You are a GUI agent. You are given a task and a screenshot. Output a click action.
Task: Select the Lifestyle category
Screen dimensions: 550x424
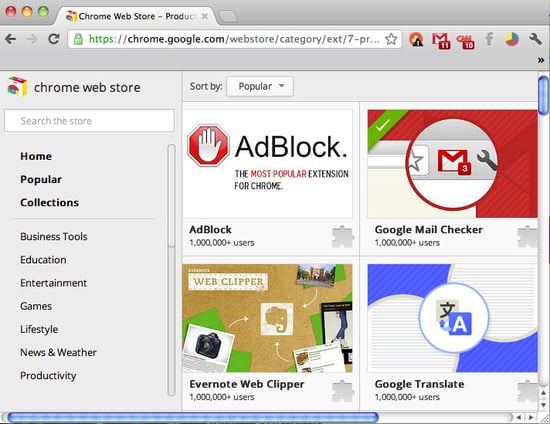click(39, 329)
